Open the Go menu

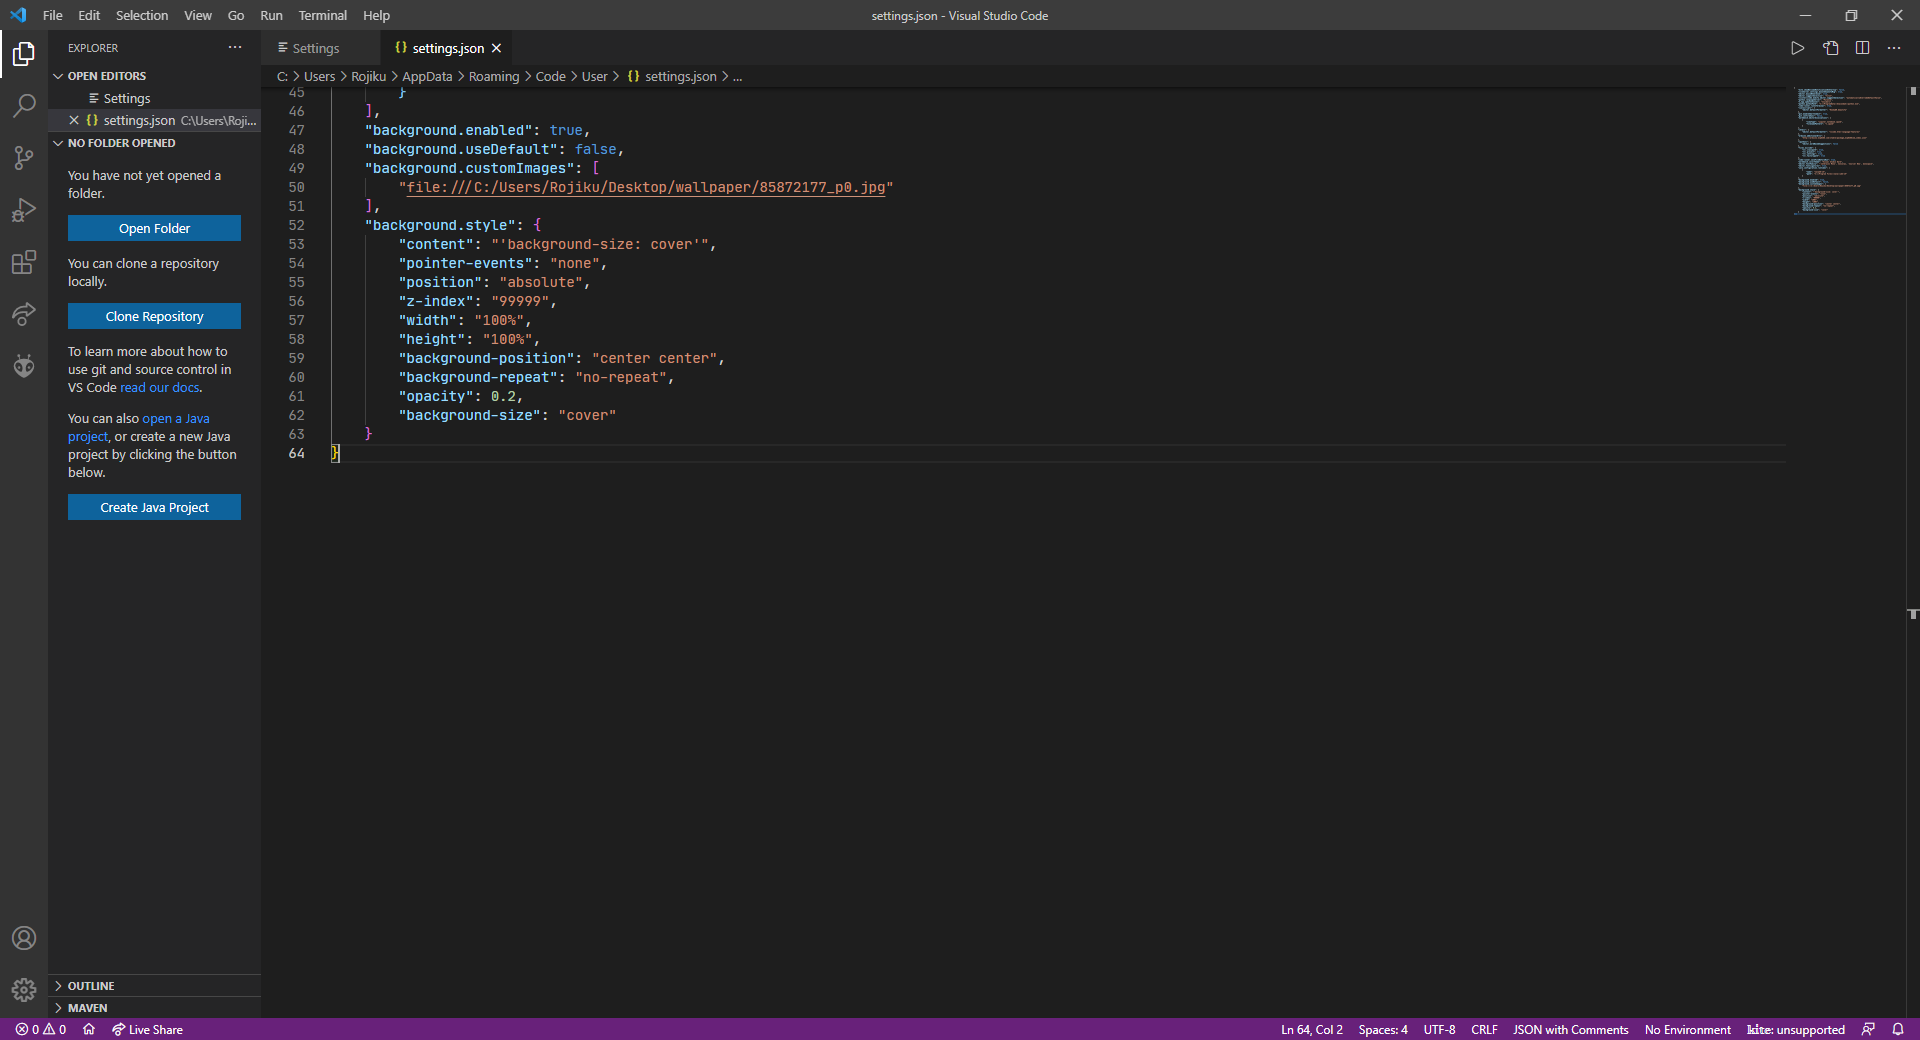click(236, 15)
